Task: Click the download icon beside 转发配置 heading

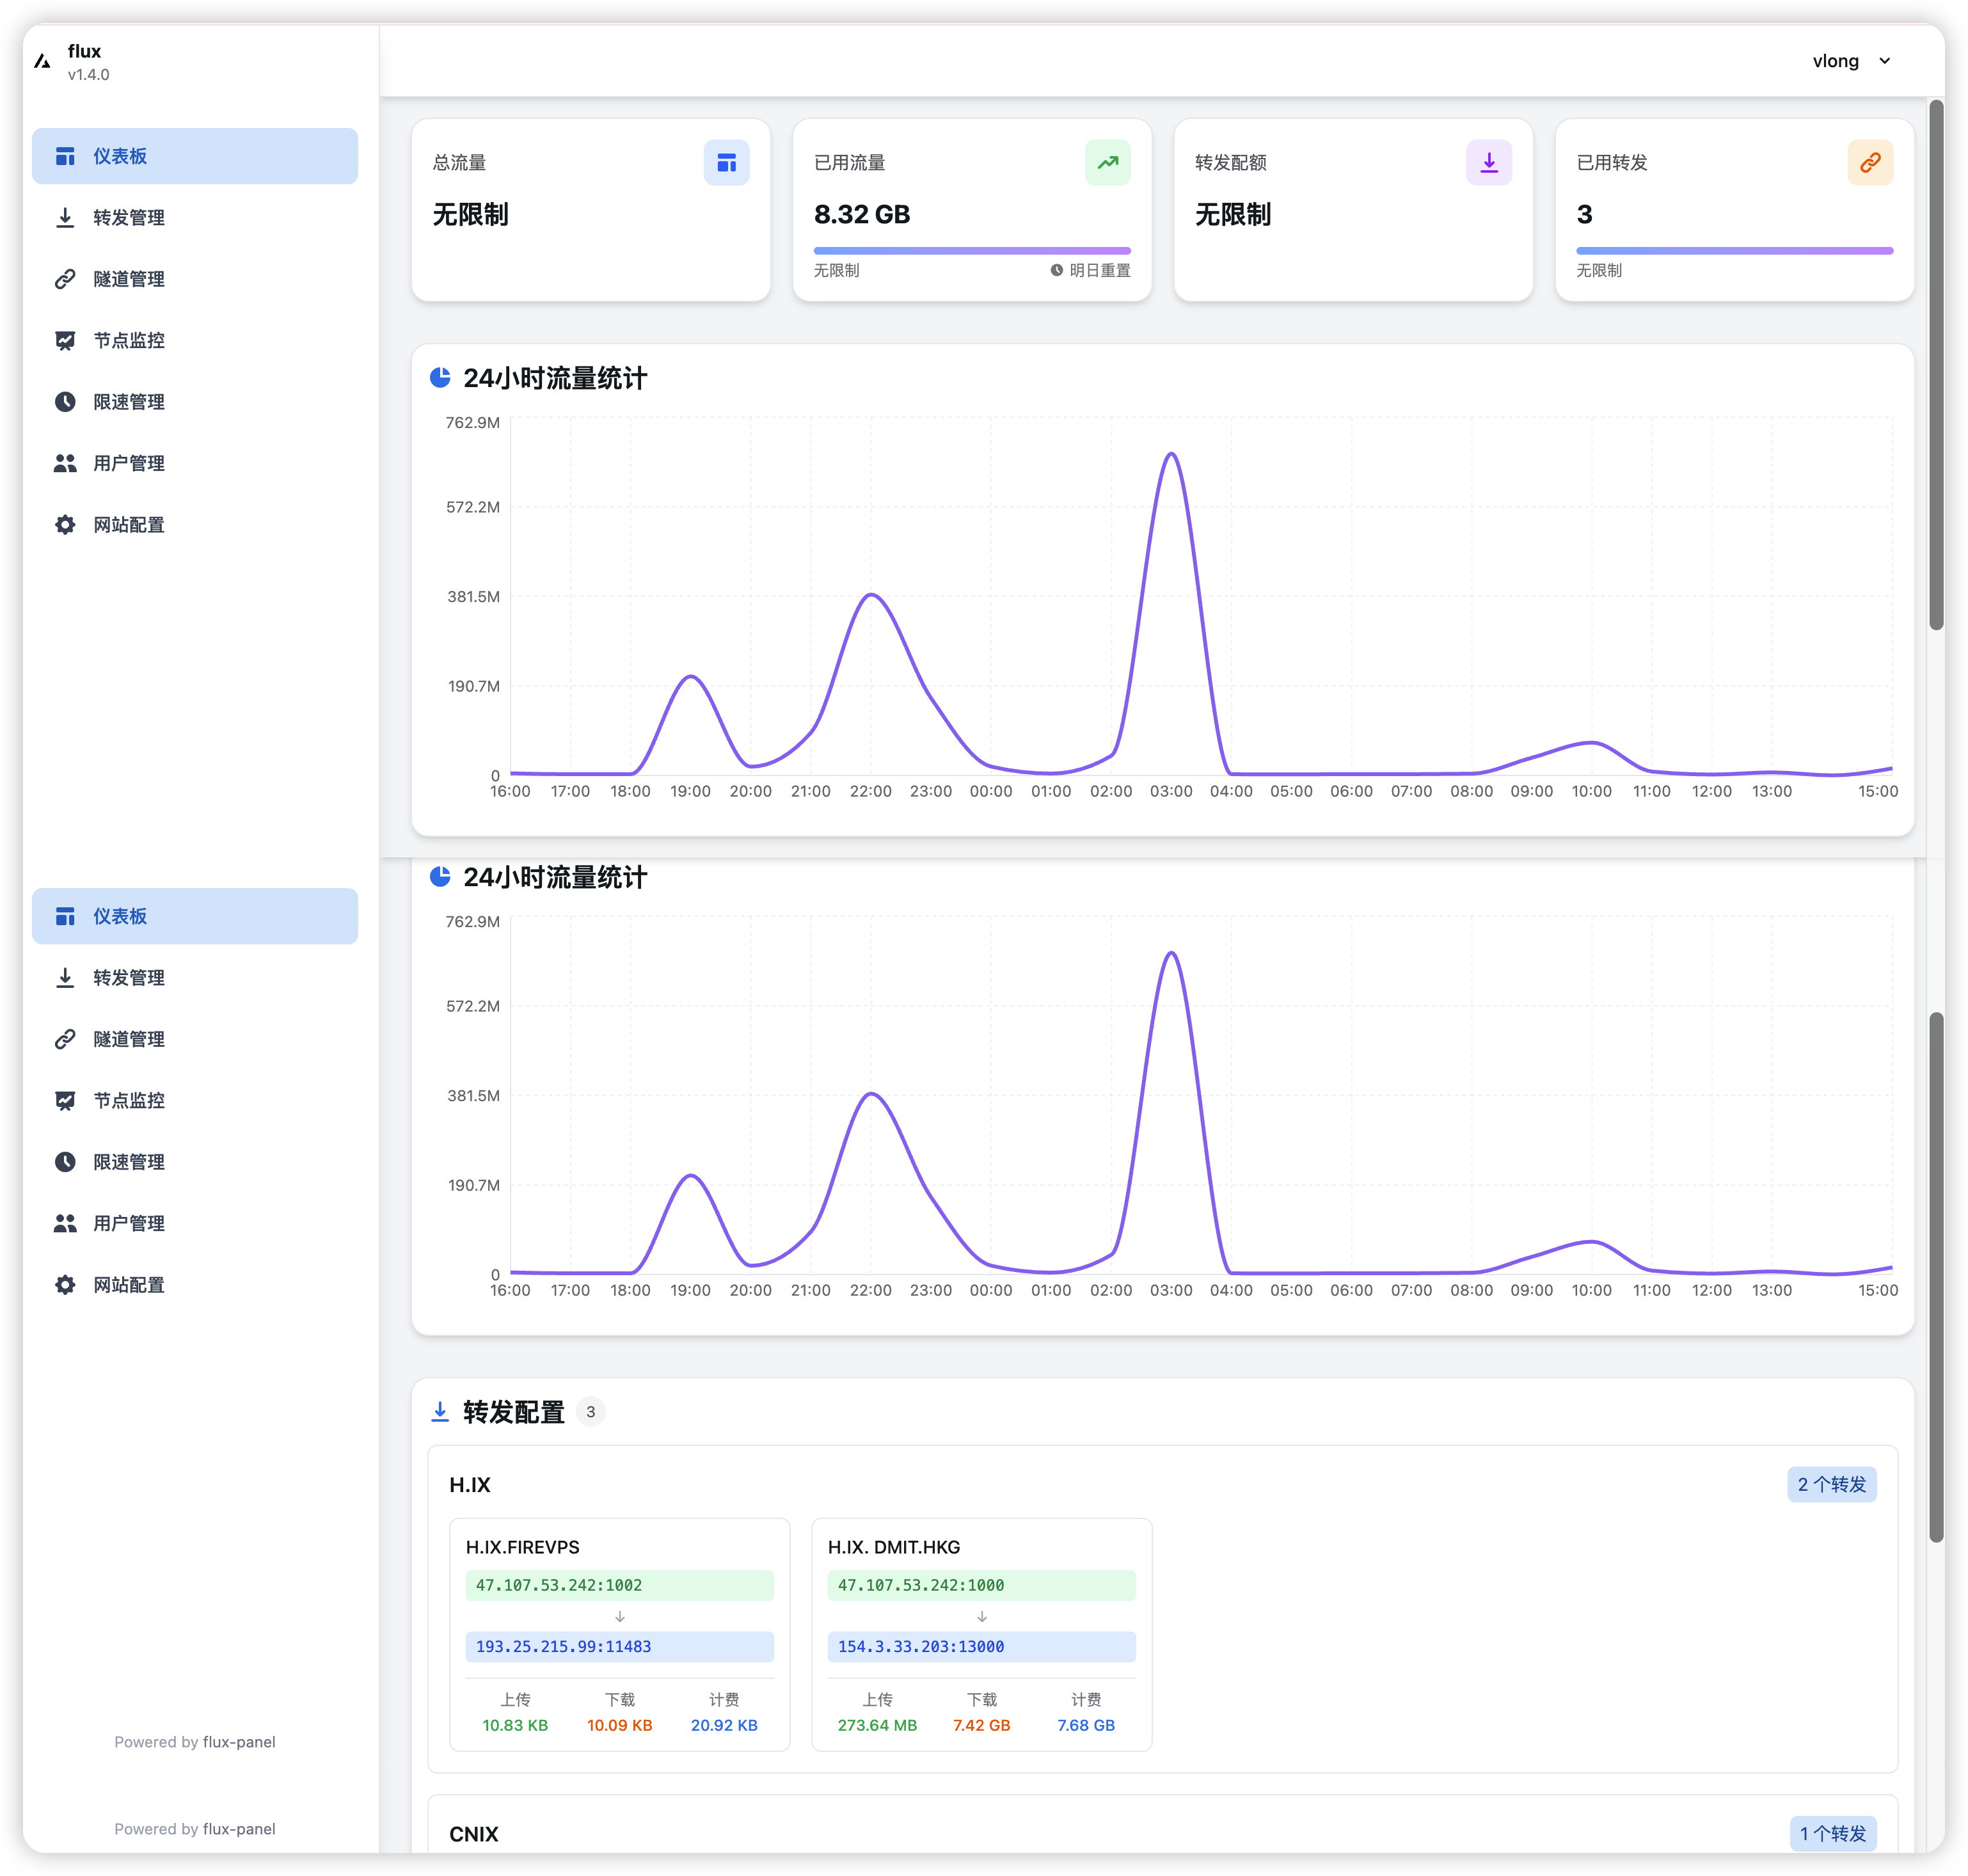Action: coord(440,1412)
